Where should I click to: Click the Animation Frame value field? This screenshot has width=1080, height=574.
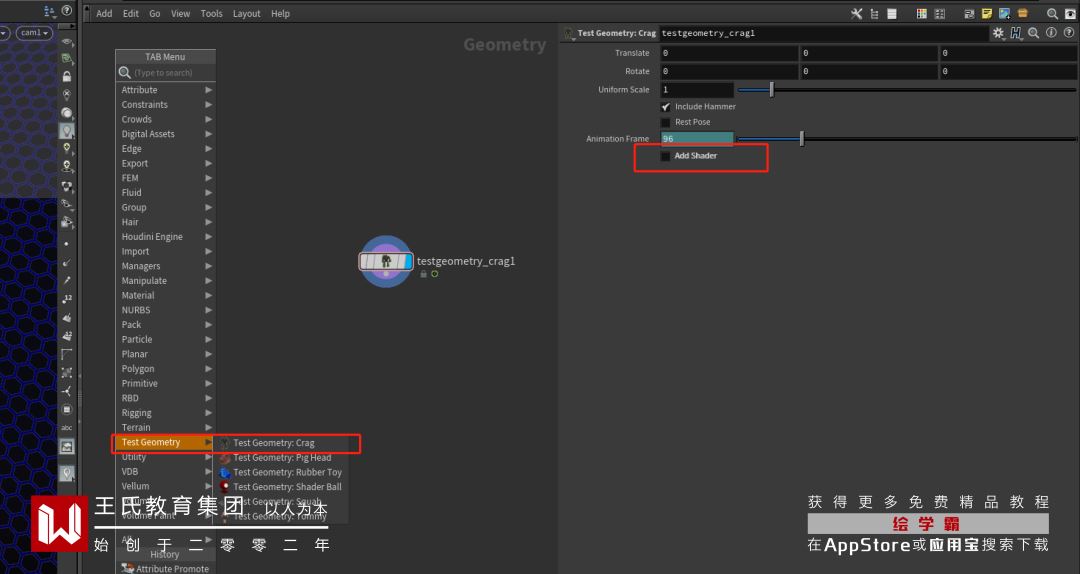697,139
